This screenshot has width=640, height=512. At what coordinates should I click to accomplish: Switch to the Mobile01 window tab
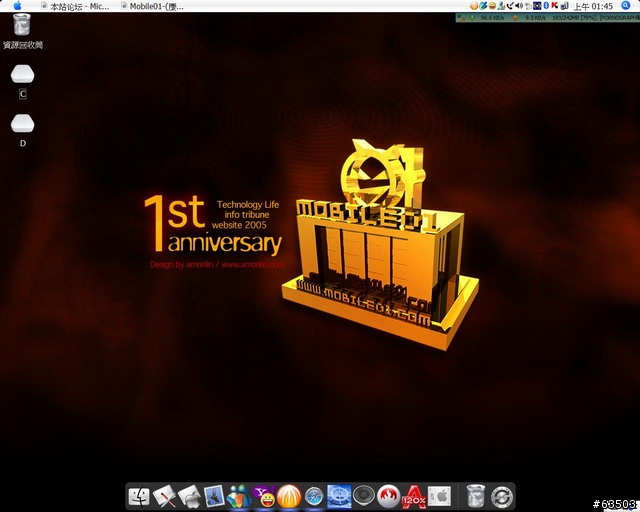(152, 6)
